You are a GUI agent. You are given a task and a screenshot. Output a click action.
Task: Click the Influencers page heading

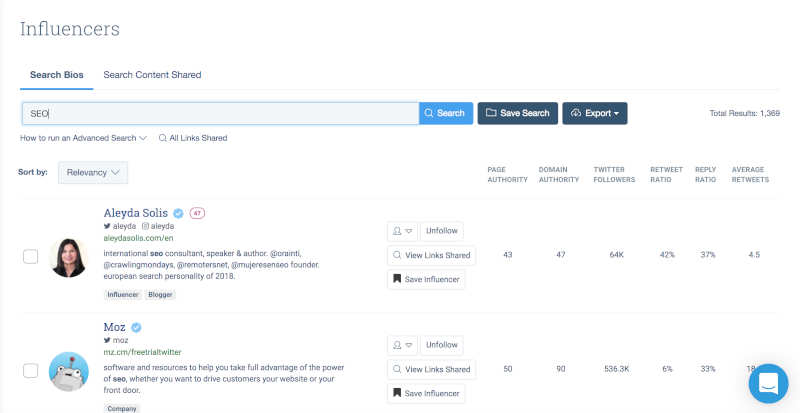pyautogui.click(x=70, y=29)
